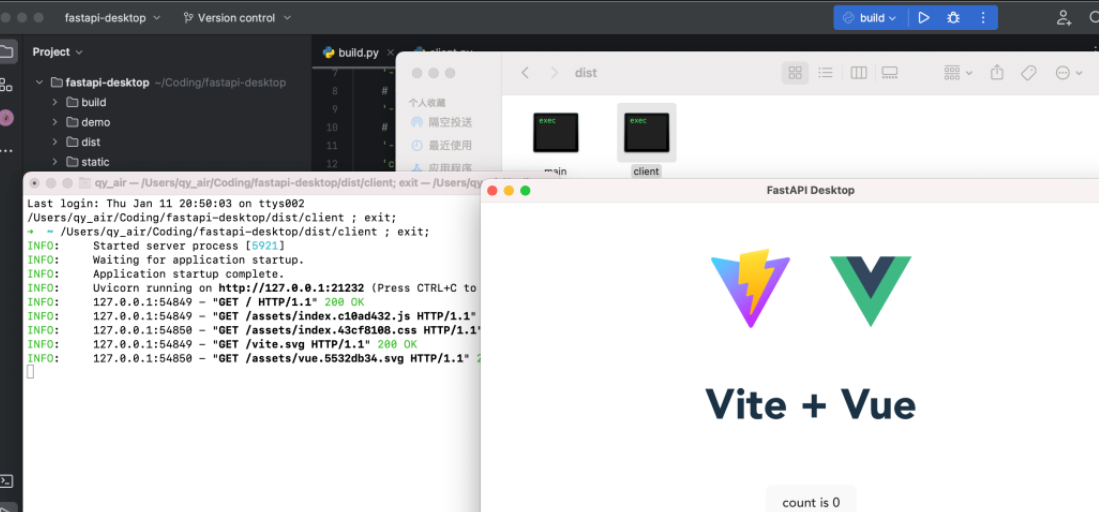Image resolution: width=1099 pixels, height=512 pixels.
Task: Click the Finder tags icon
Action: 1028,73
